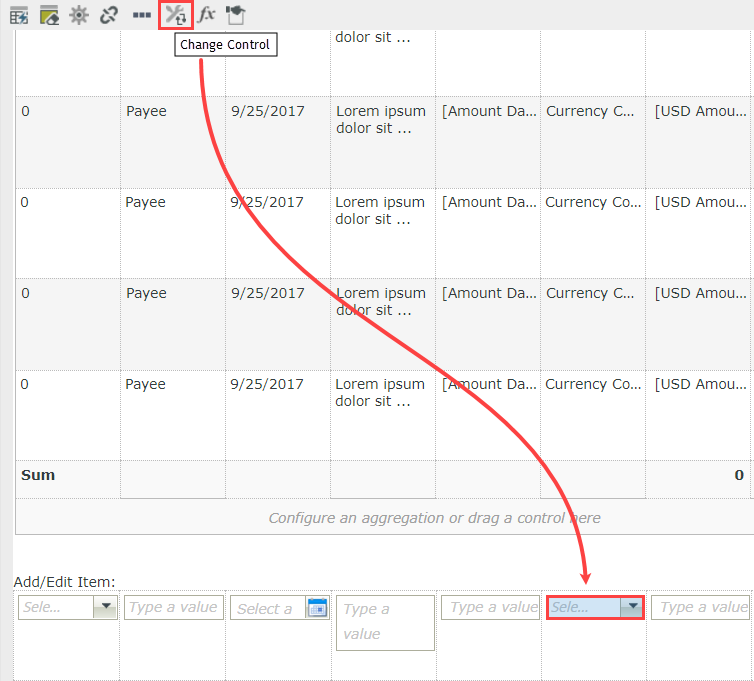Click the table with lightning bolt icon
Viewport: 754px width, 681px height.
click(x=19, y=15)
